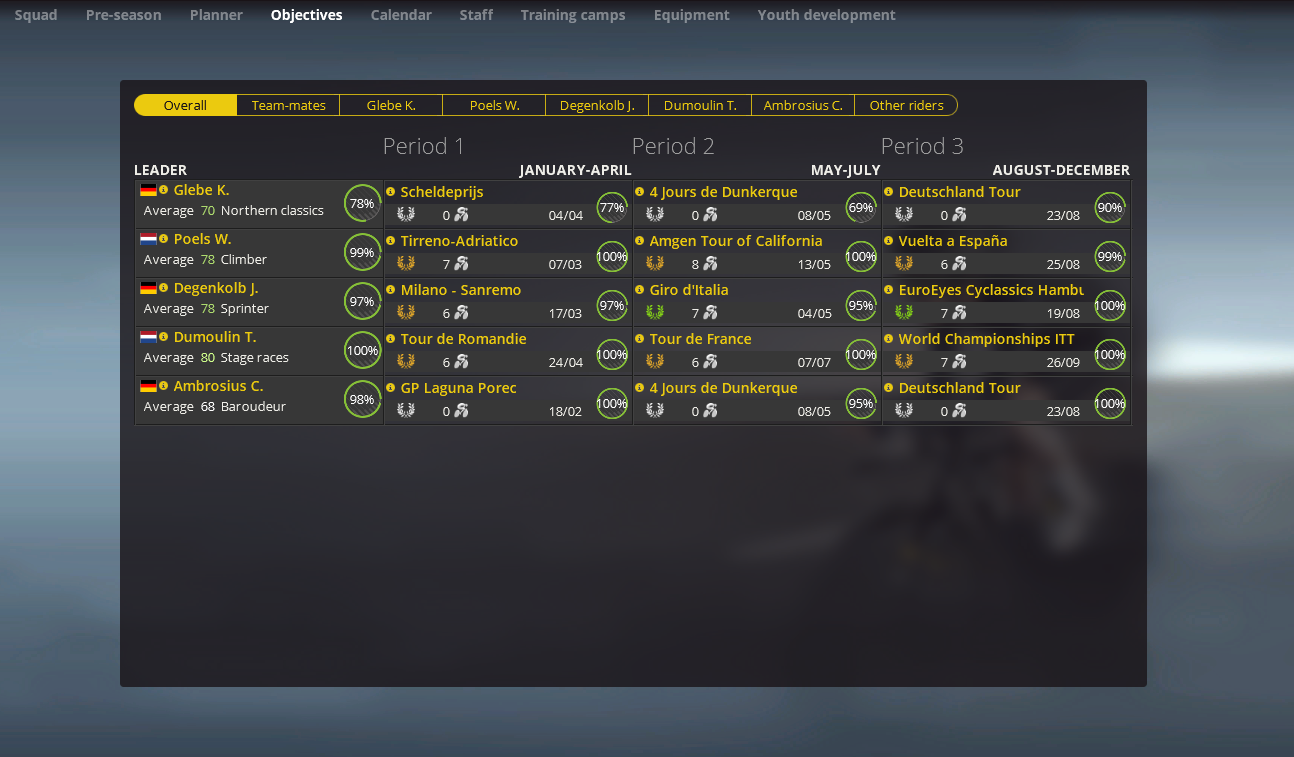The image size is (1294, 757).
Task: Open the Amgen Tour of California race link
Action: [x=735, y=241]
